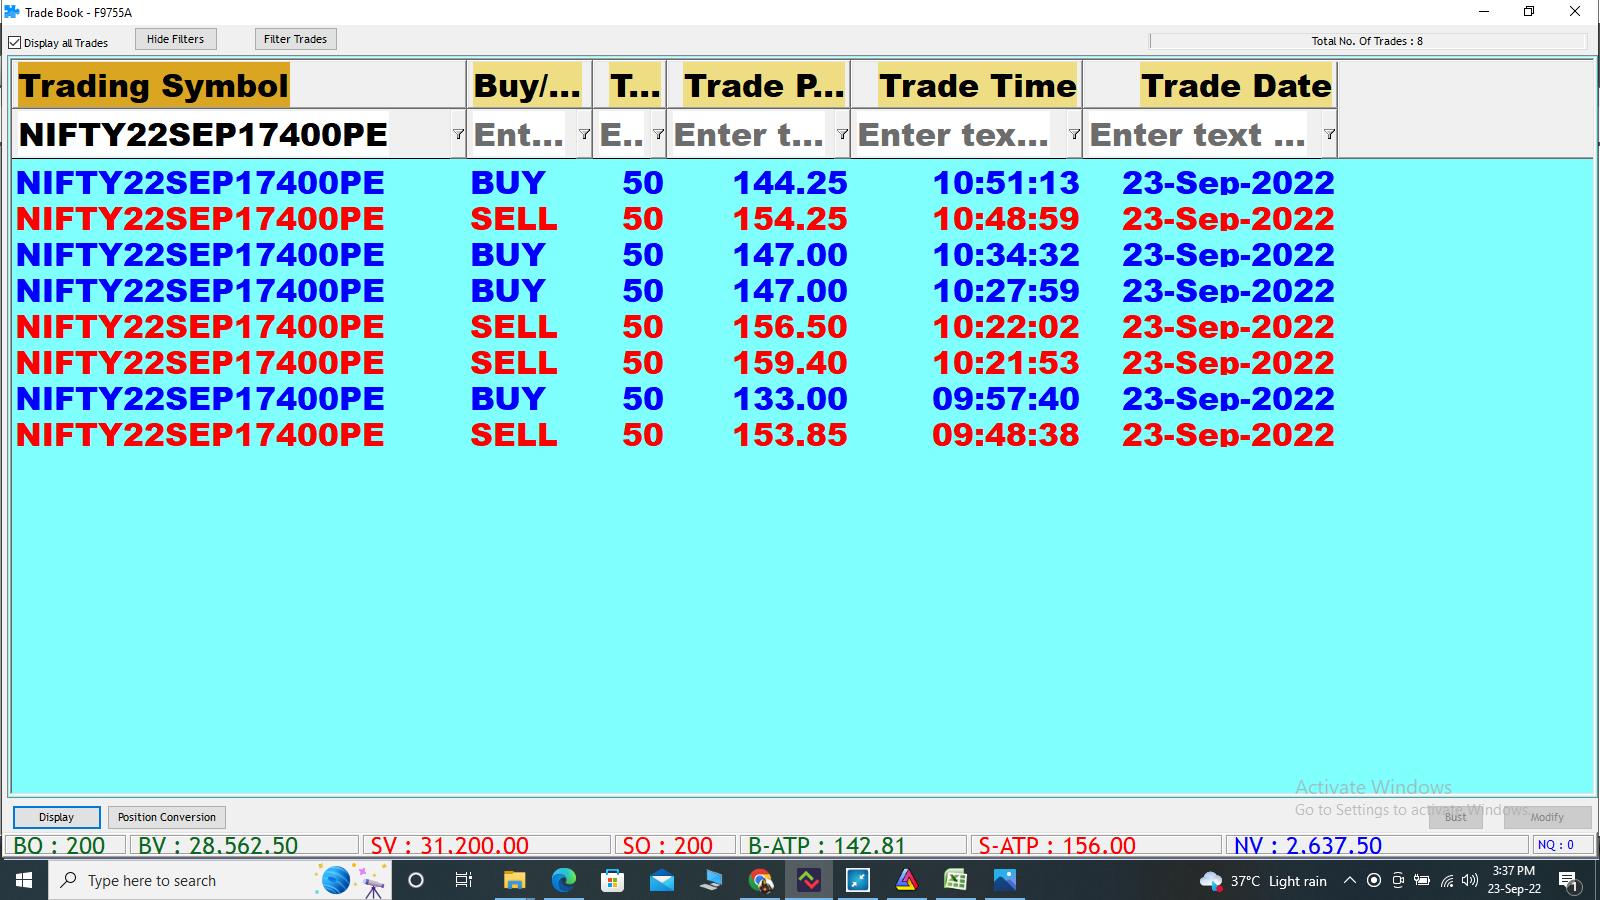This screenshot has width=1600, height=900.
Task: Open Cortana circle icon on taskbar
Action: (x=416, y=880)
